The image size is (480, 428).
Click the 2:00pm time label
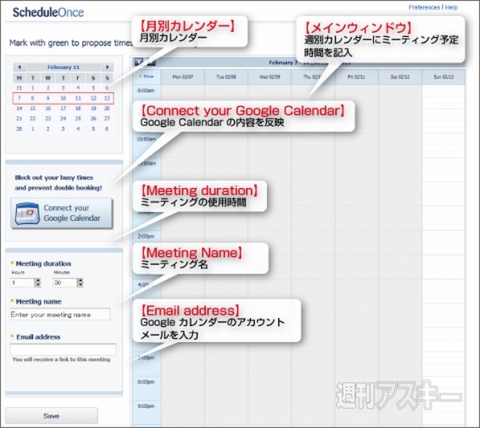click(x=146, y=236)
